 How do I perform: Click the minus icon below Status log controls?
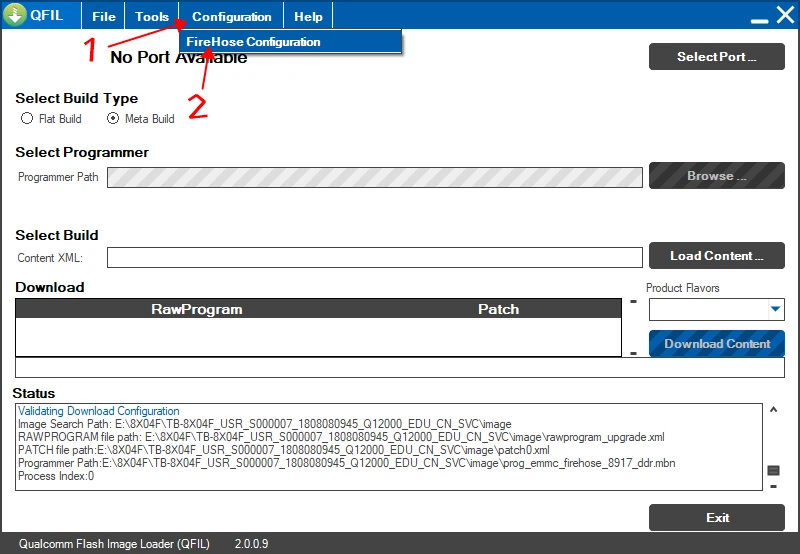click(x=773, y=486)
